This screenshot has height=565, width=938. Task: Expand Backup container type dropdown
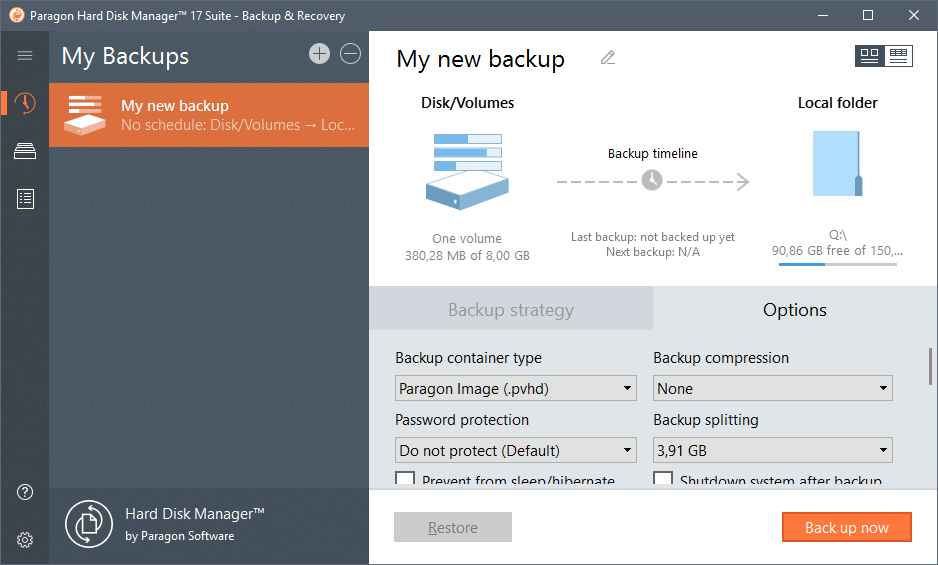516,388
